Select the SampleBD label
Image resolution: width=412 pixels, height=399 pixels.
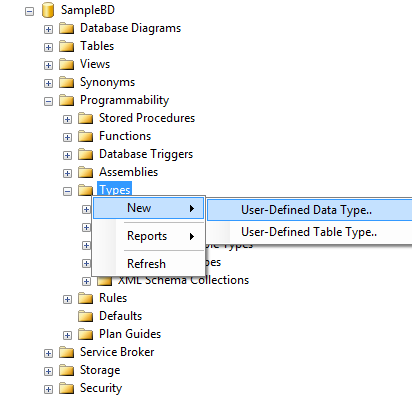(88, 10)
